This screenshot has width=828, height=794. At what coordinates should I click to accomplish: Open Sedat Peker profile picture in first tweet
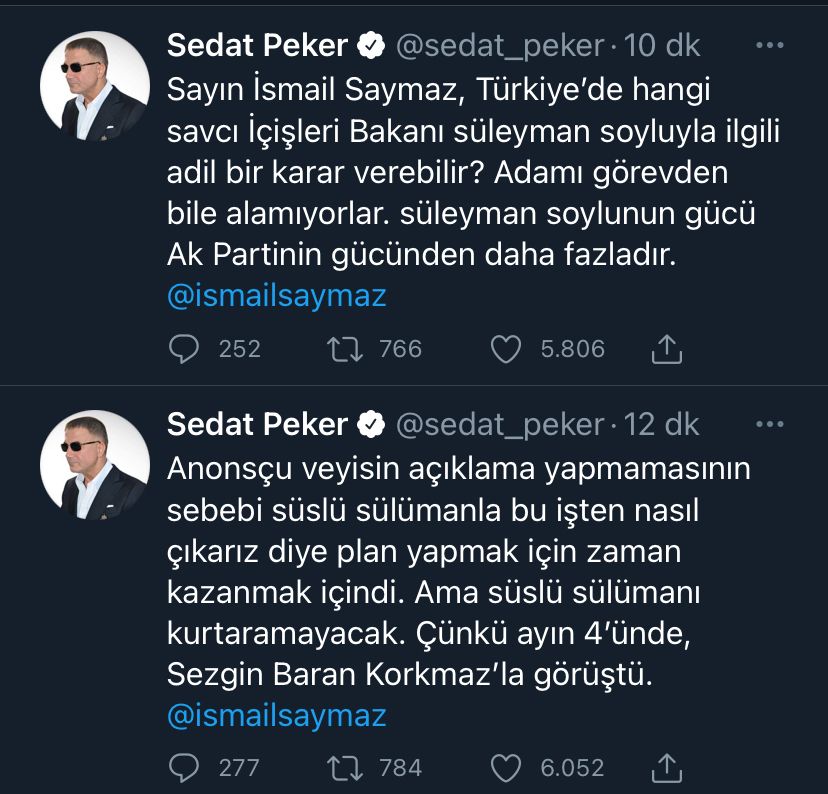pos(95,86)
